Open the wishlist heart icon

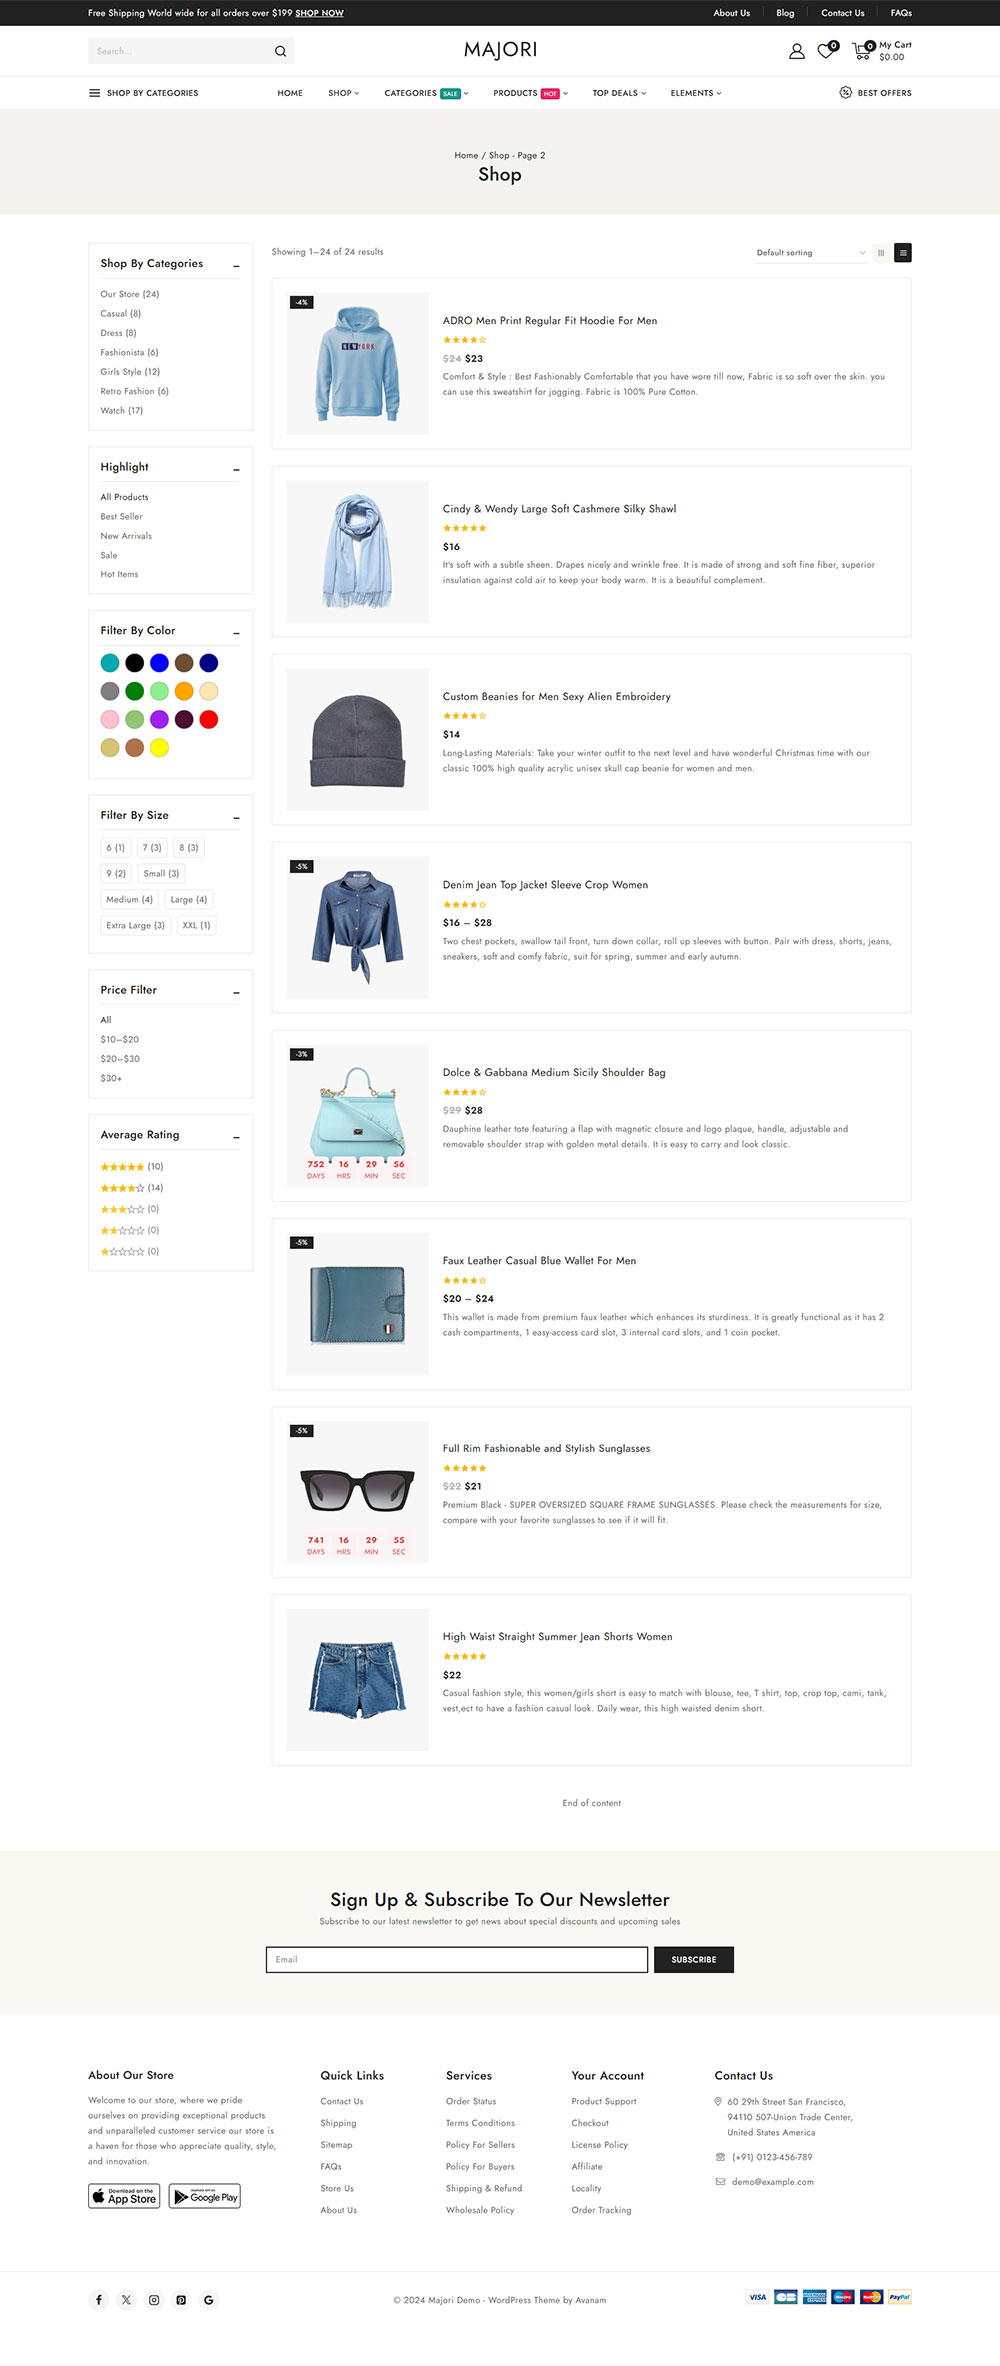tap(826, 51)
